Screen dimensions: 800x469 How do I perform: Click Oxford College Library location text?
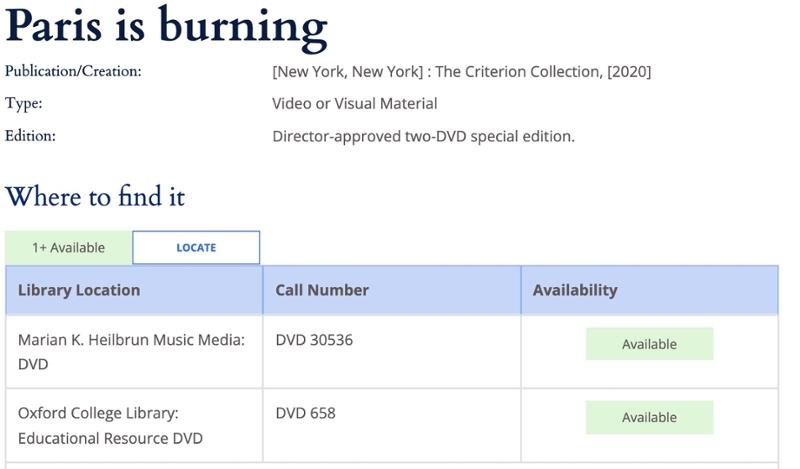tap(110, 425)
